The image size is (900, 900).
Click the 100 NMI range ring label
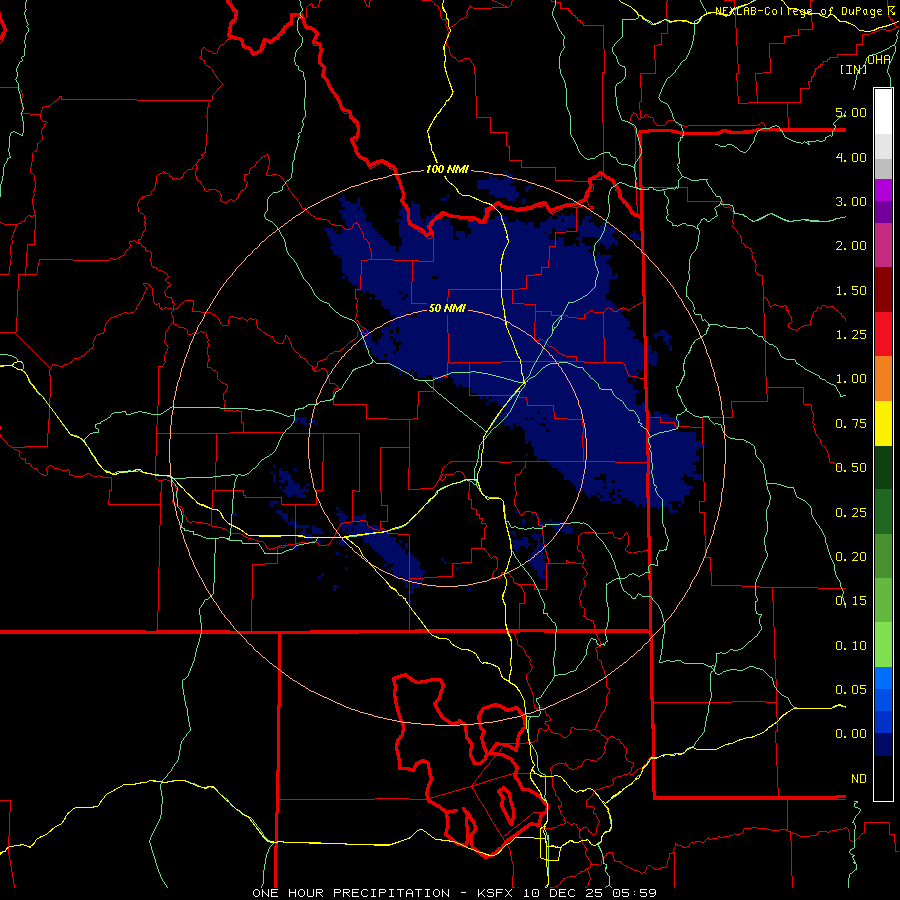tap(447, 170)
